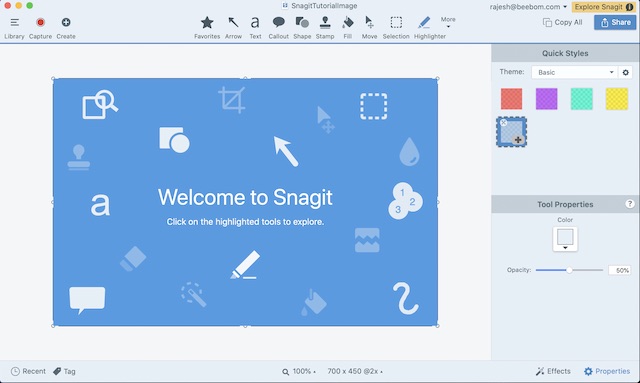Select the Shape tool

[302, 27]
